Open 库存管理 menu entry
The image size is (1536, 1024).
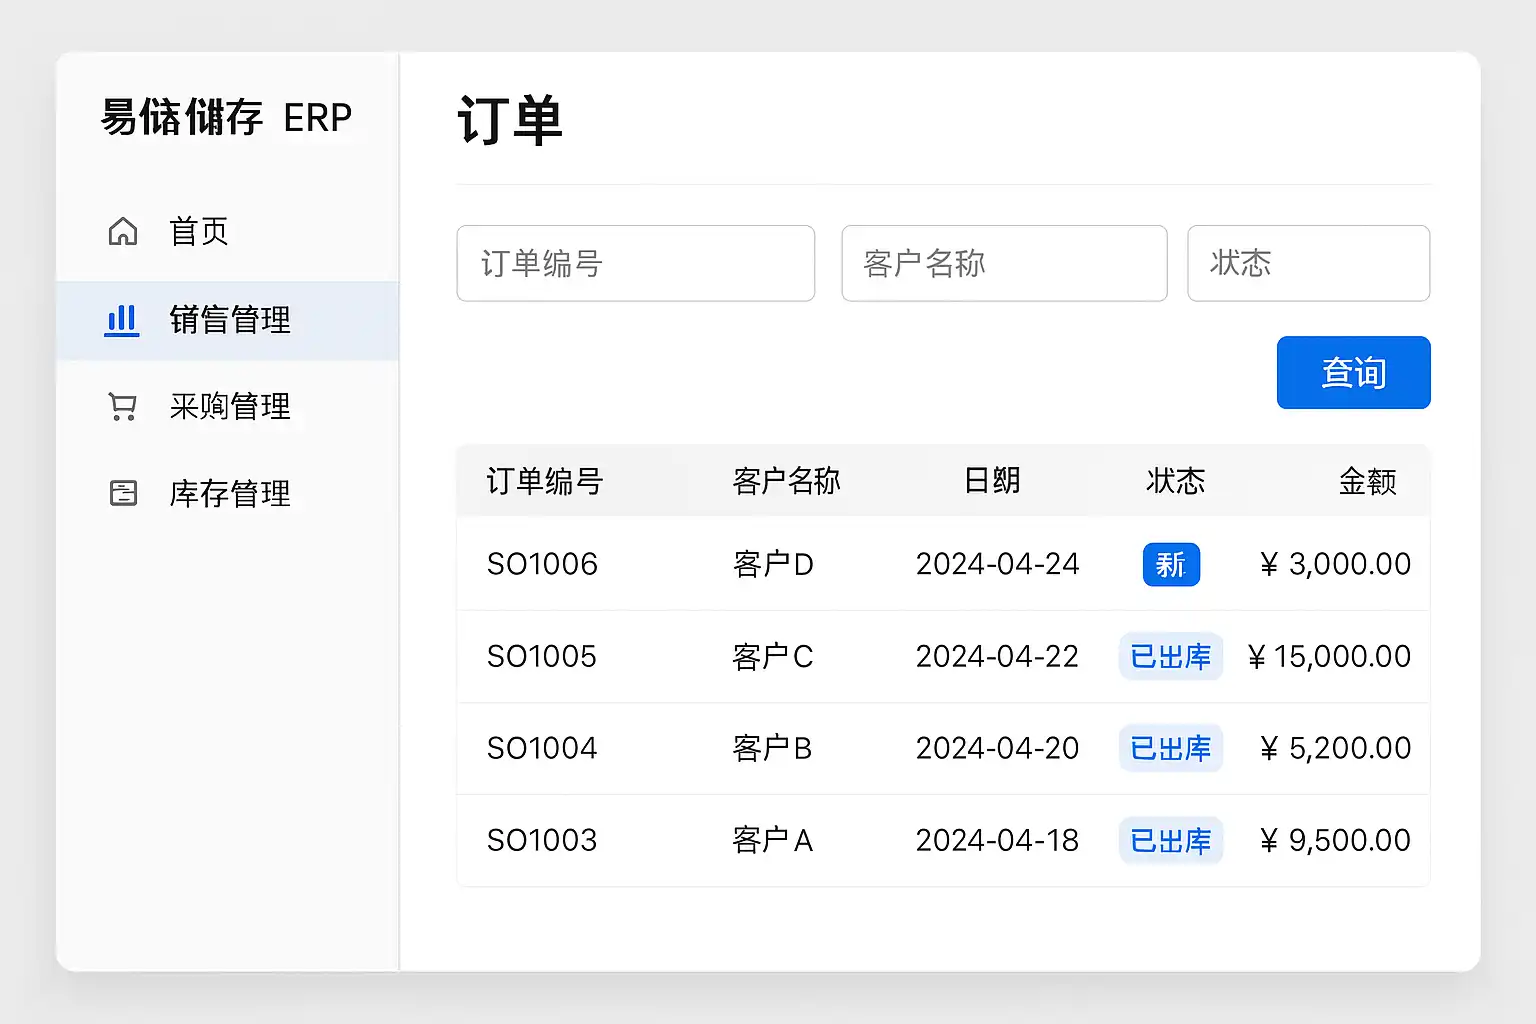click(230, 493)
